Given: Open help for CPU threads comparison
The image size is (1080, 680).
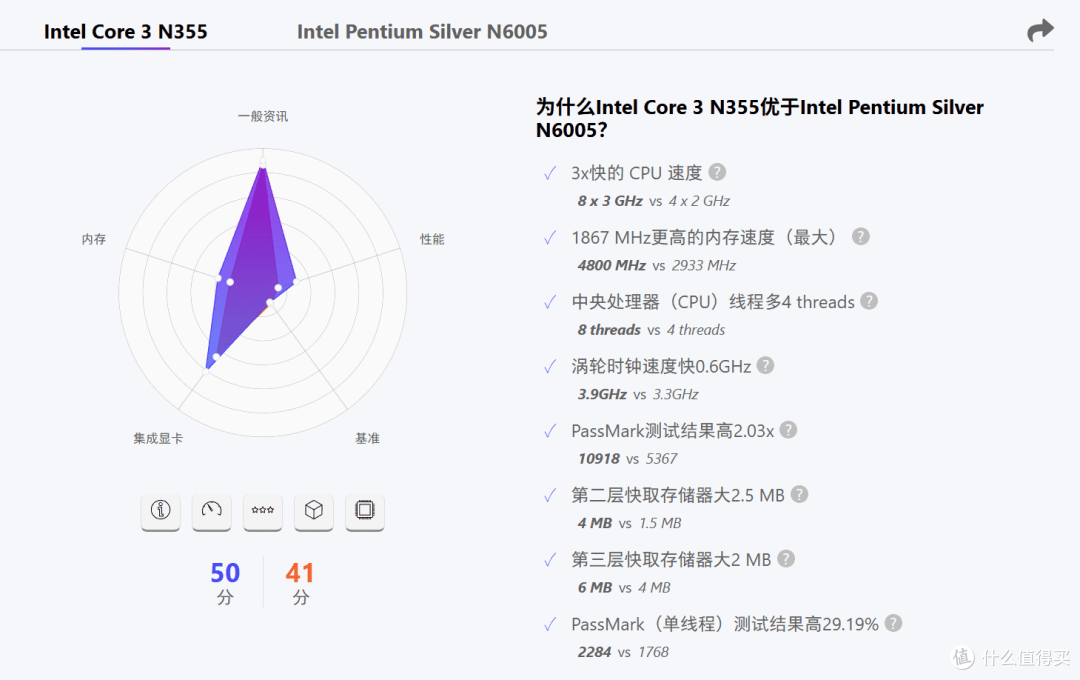Looking at the screenshot, I should (869, 301).
